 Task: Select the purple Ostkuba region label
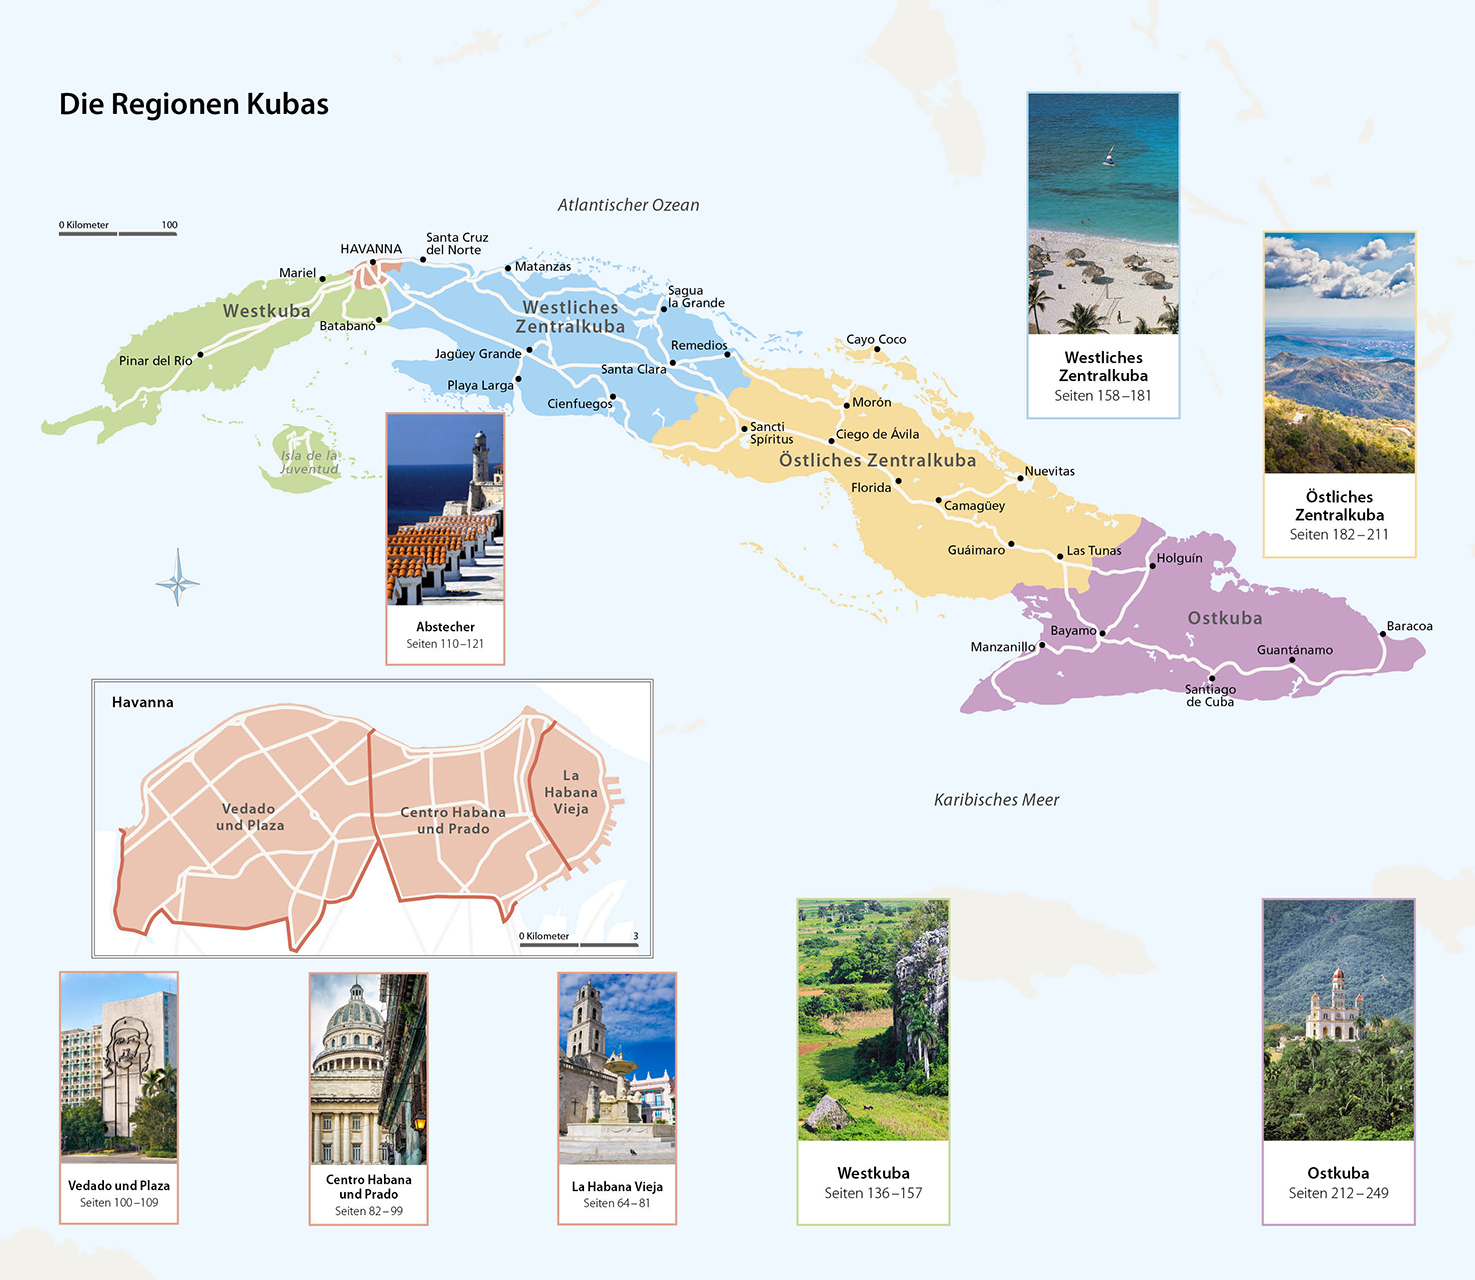click(x=1224, y=618)
